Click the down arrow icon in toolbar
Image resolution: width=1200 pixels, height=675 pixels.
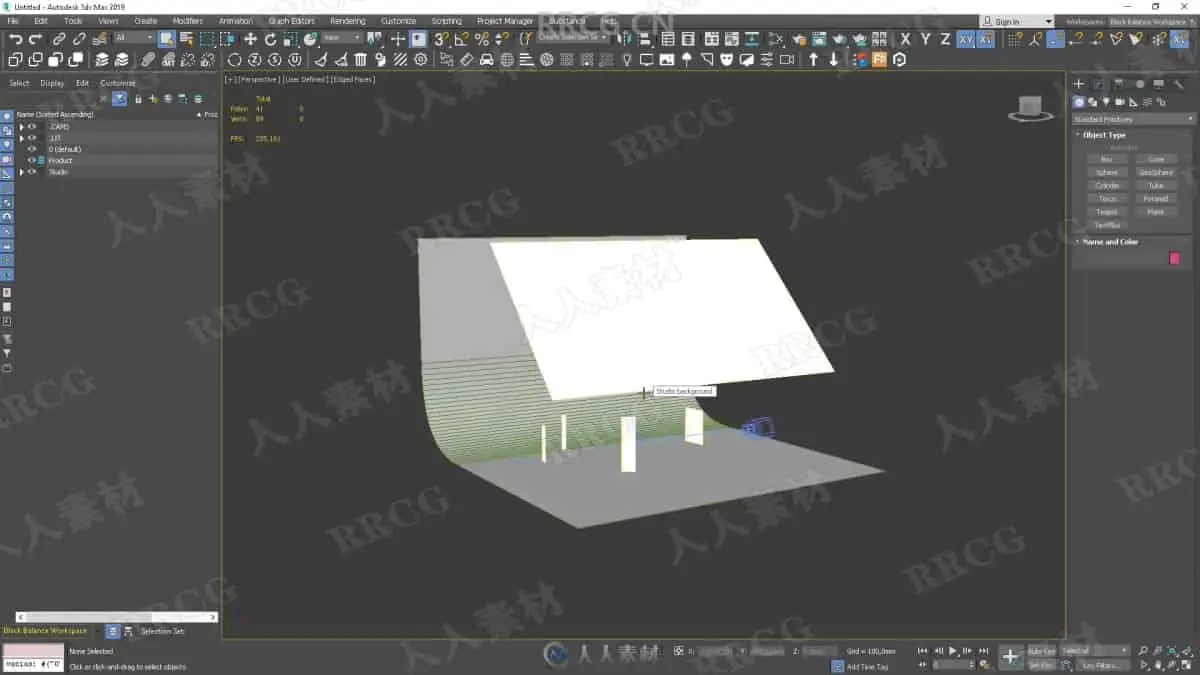pos(834,60)
